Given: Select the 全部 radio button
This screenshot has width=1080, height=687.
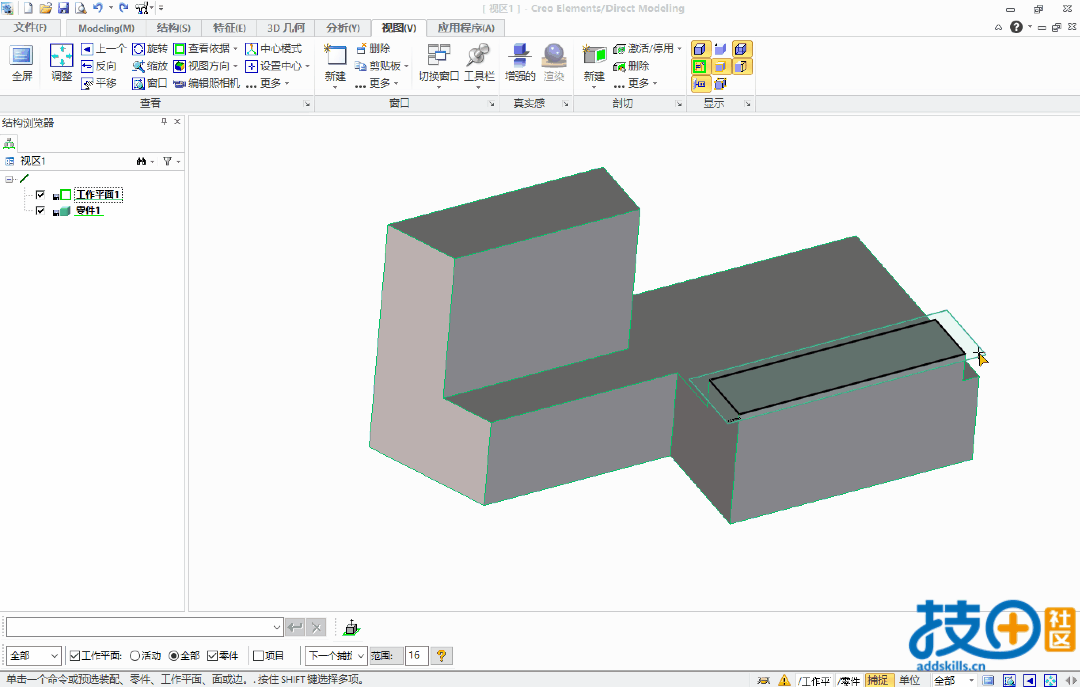Looking at the screenshot, I should click(174, 656).
